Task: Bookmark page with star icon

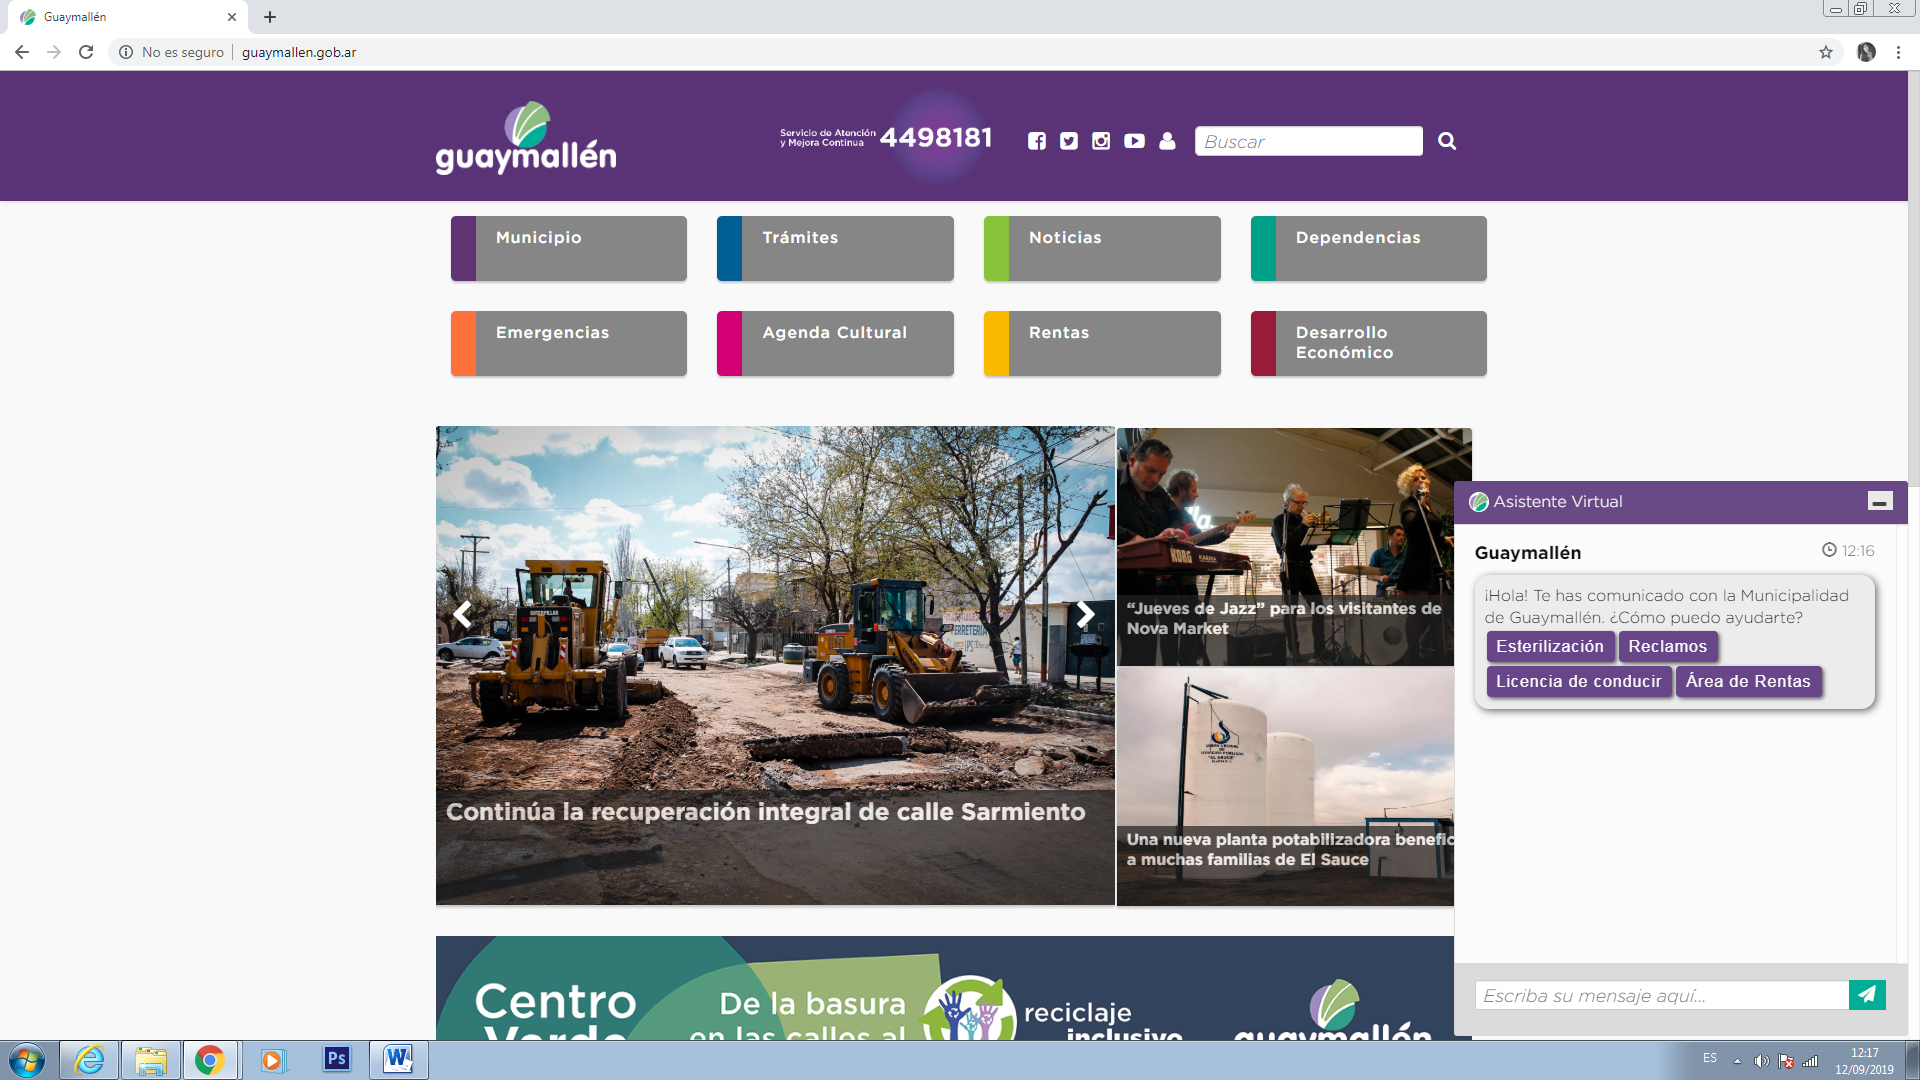Action: [1826, 52]
